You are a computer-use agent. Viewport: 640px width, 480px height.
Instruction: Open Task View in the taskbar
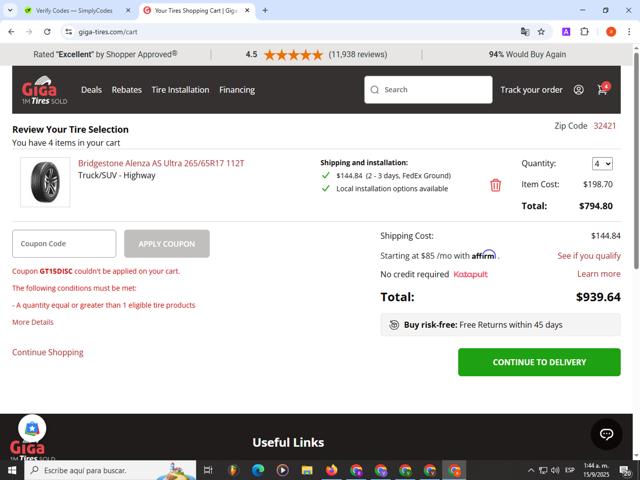tap(208, 470)
